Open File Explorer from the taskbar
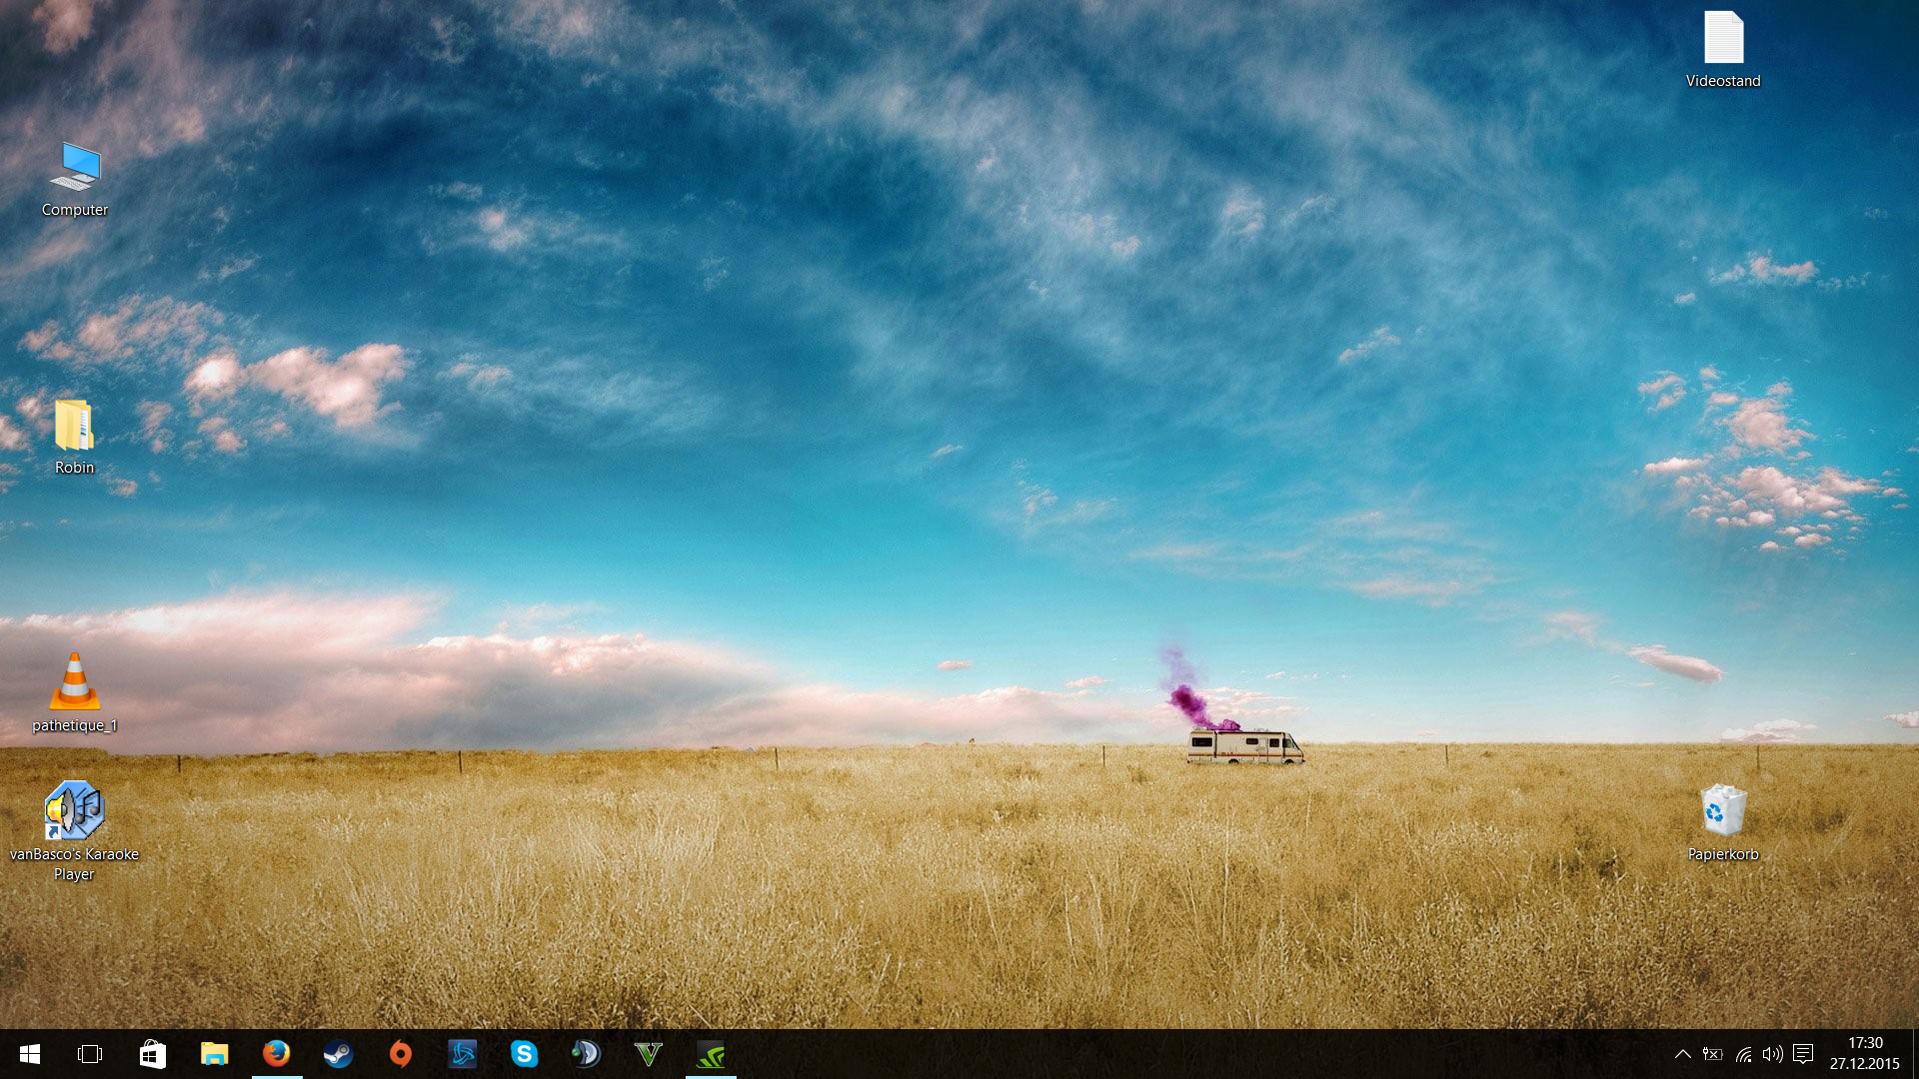 point(214,1054)
